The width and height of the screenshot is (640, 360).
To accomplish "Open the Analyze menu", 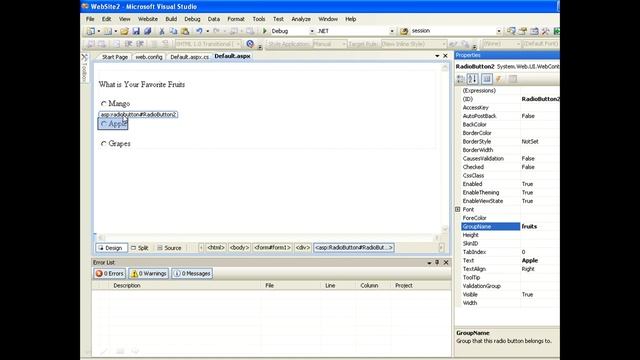I will click(x=301, y=19).
